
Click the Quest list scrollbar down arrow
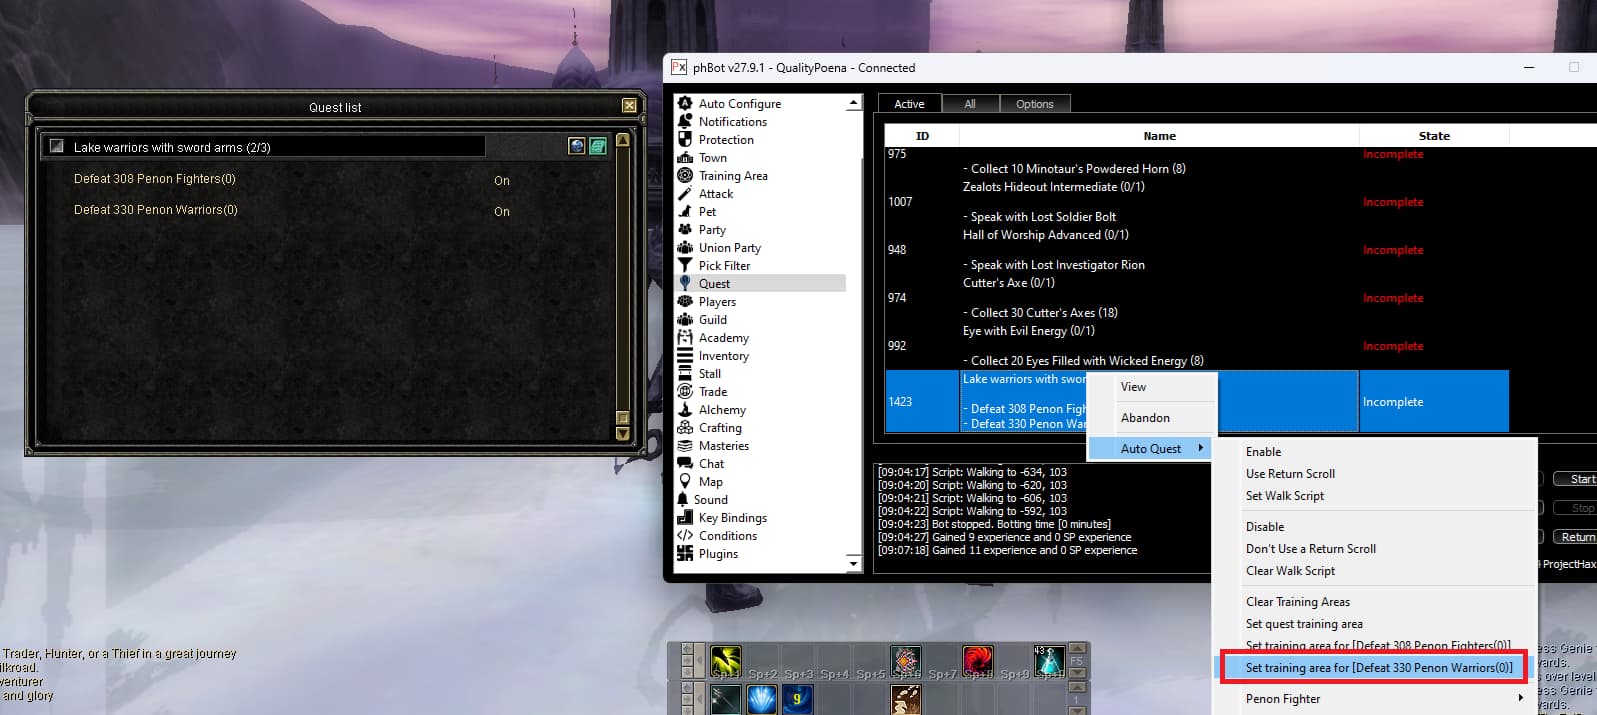[x=623, y=434]
